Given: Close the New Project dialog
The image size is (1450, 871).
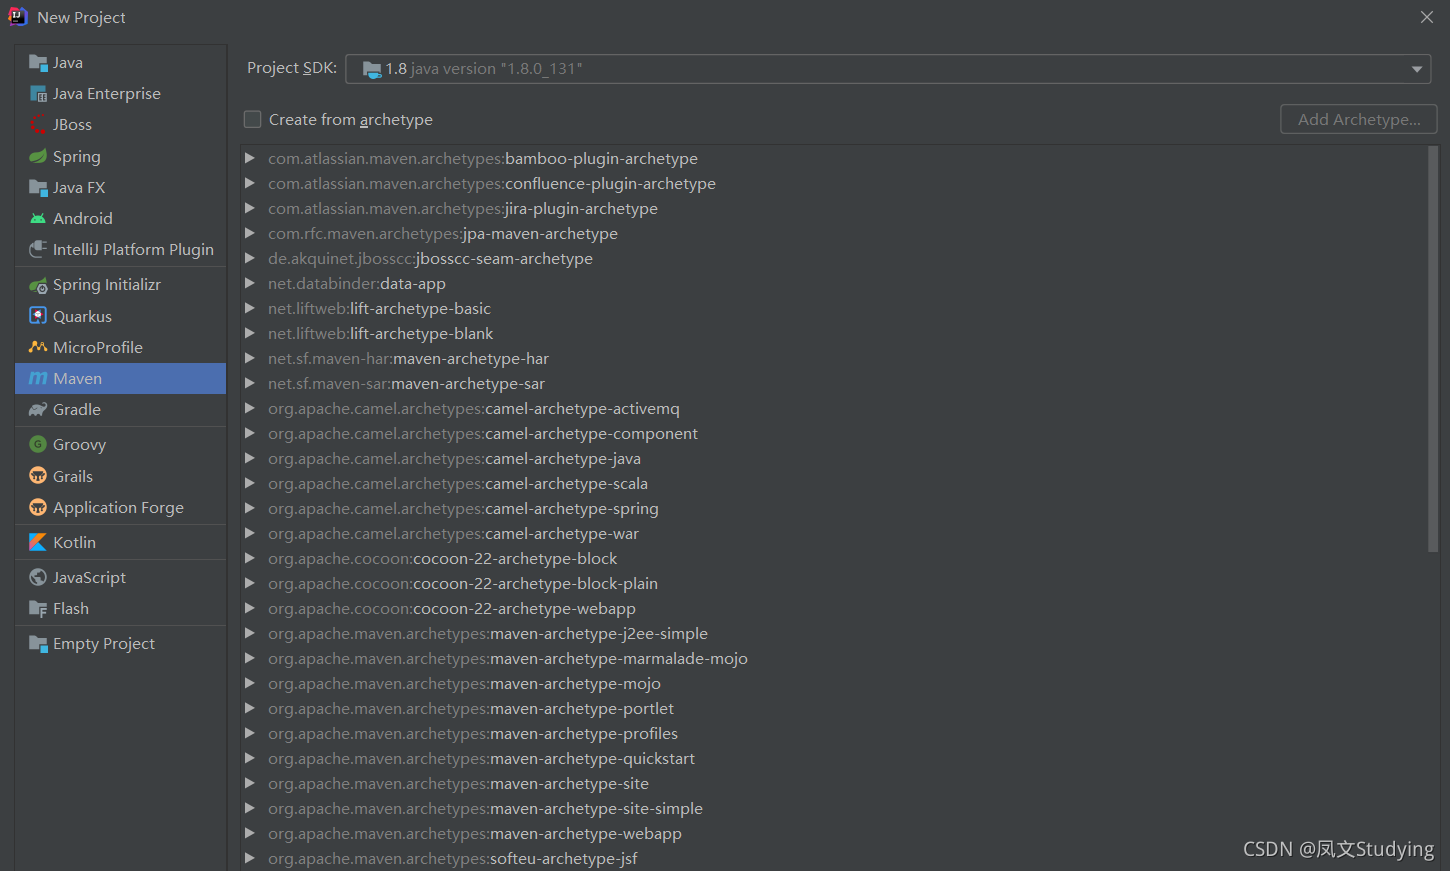Looking at the screenshot, I should point(1427,17).
